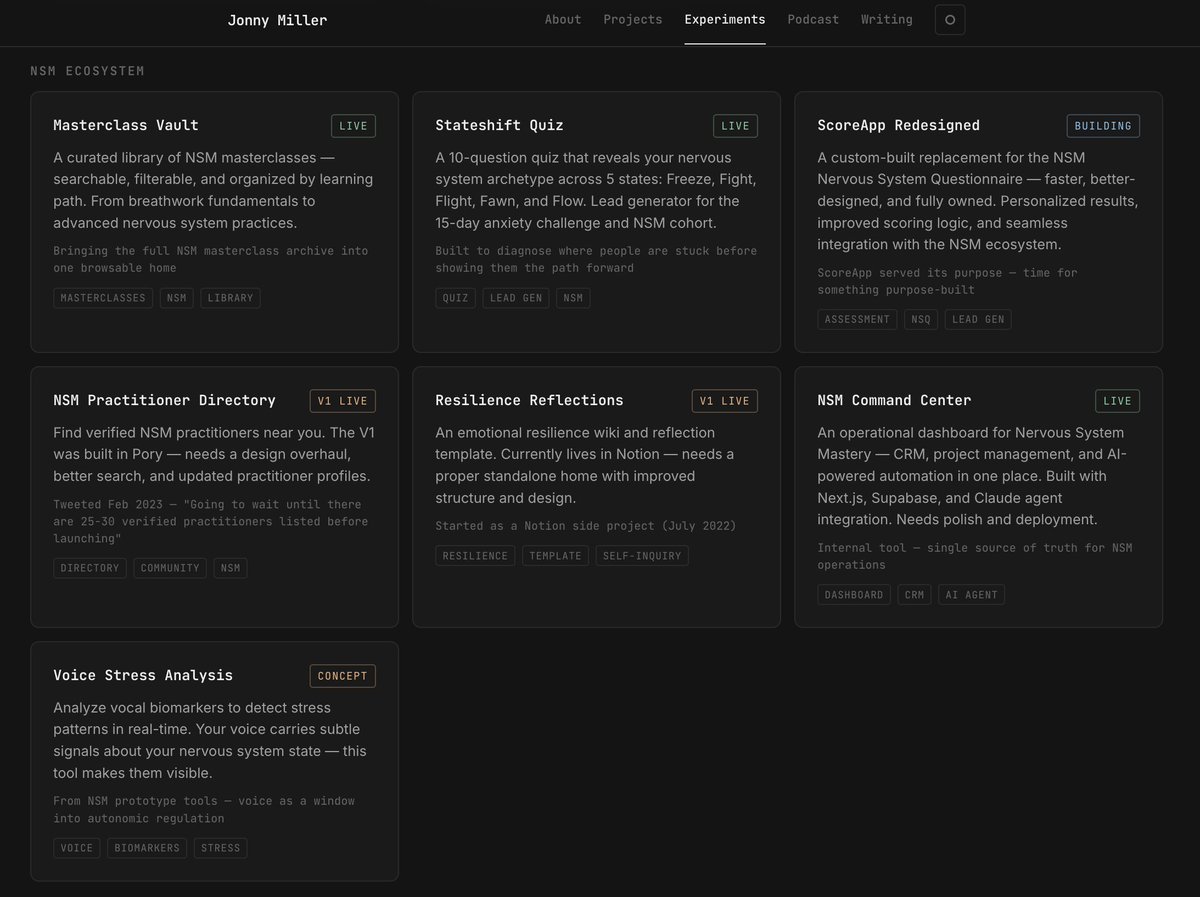Click the NSM ECOSYSTEM section heading
This screenshot has height=897, width=1200.
click(x=88, y=71)
